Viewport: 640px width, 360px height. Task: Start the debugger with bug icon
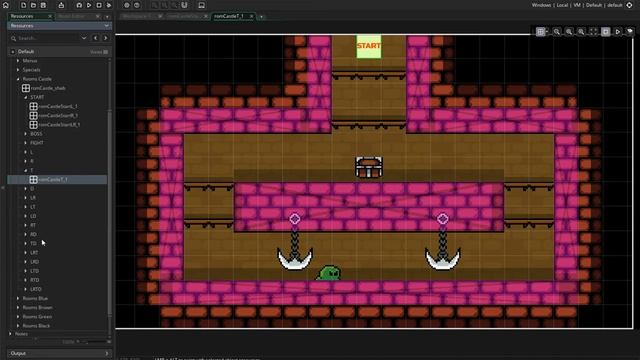click(x=79, y=5)
